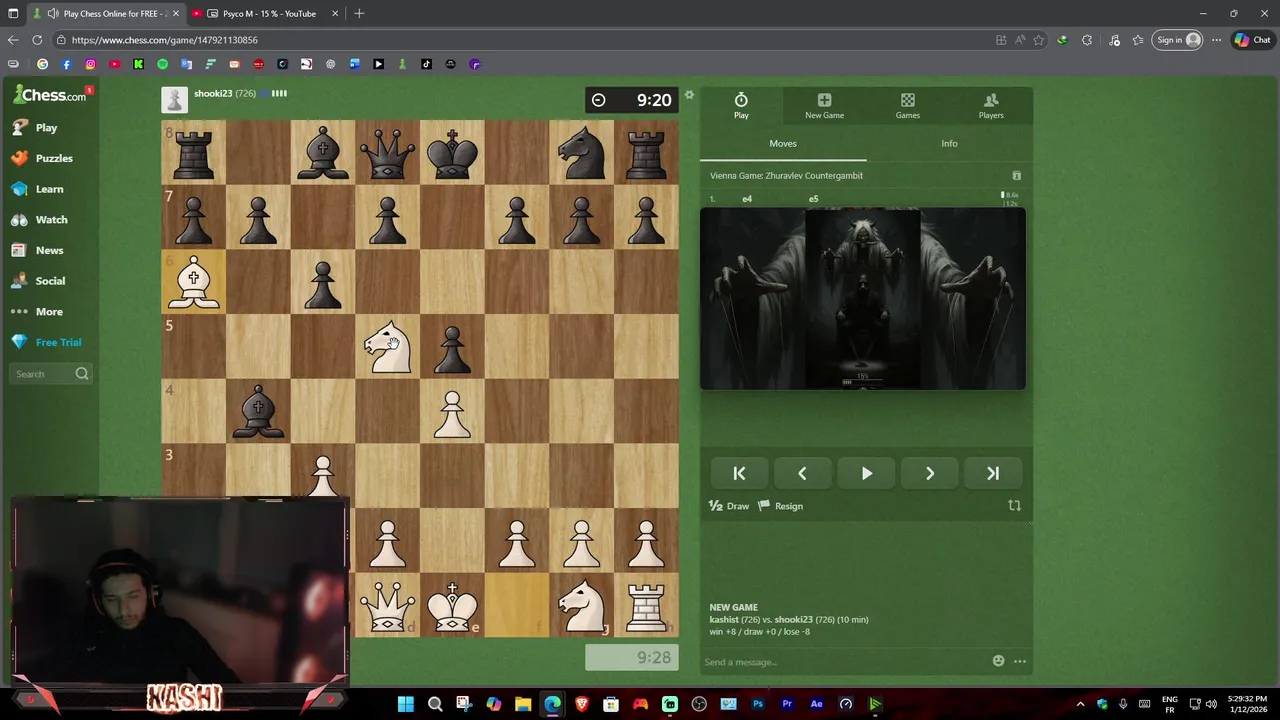Show hidden system tray icons
The image size is (1280, 720).
pos(1080,704)
